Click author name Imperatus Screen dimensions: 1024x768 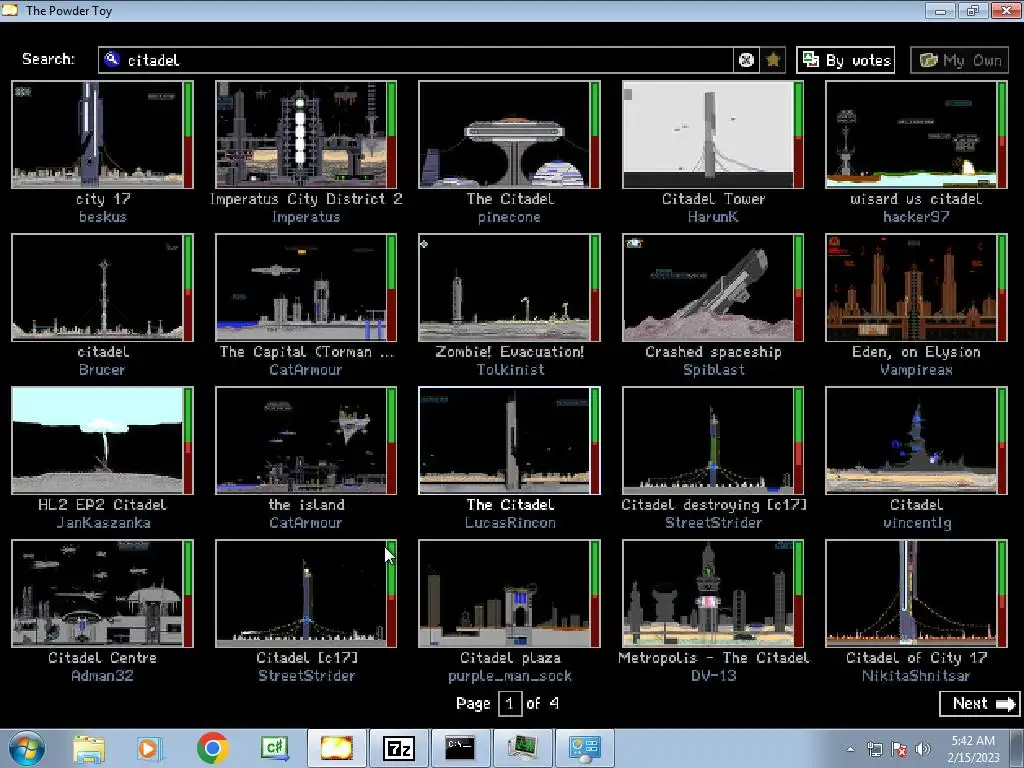[306, 217]
